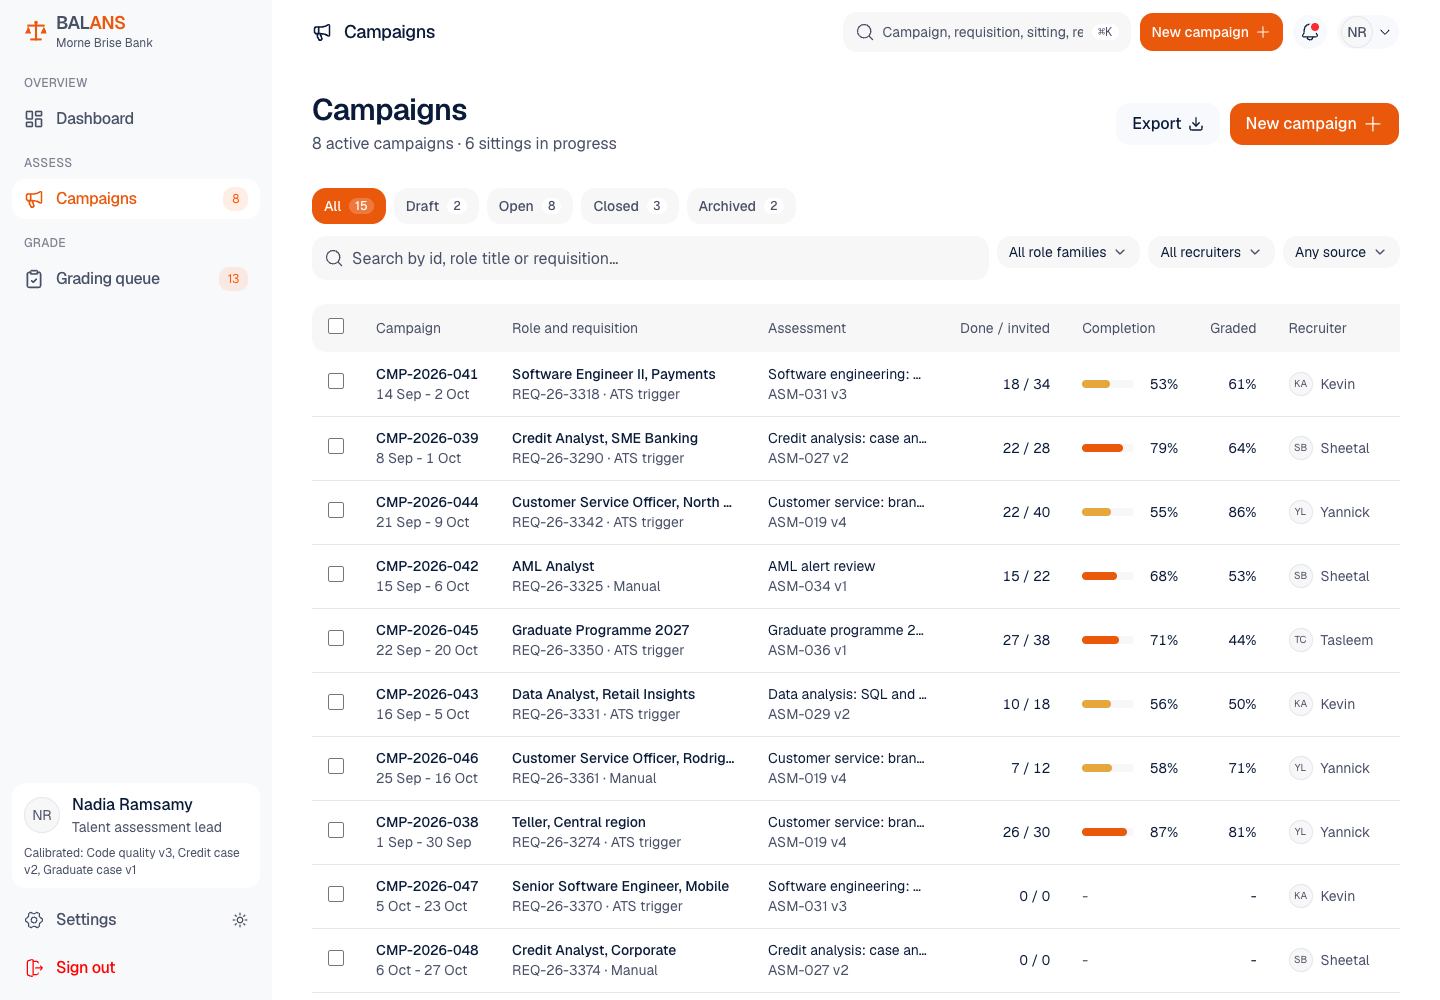
Task: Switch to the Closed tab
Action: pyautogui.click(x=629, y=206)
